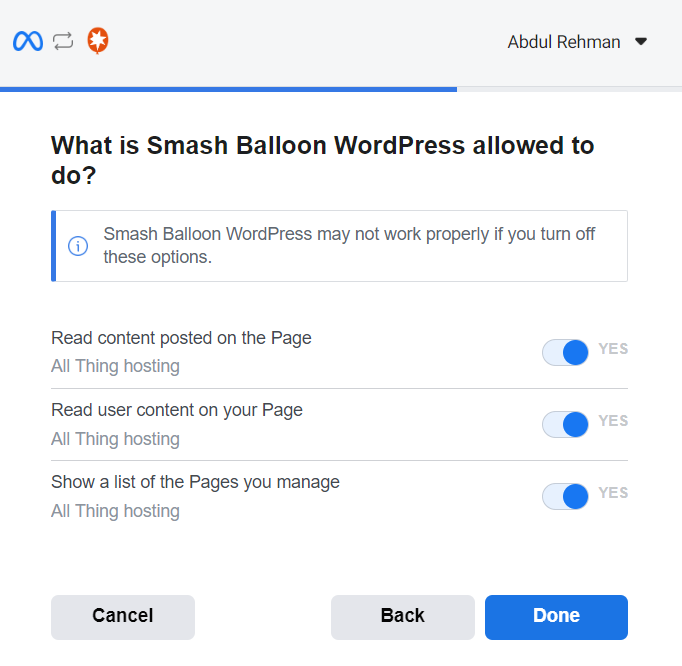Disable Read content posted on the Page
The height and width of the screenshot is (666, 682).
(566, 352)
